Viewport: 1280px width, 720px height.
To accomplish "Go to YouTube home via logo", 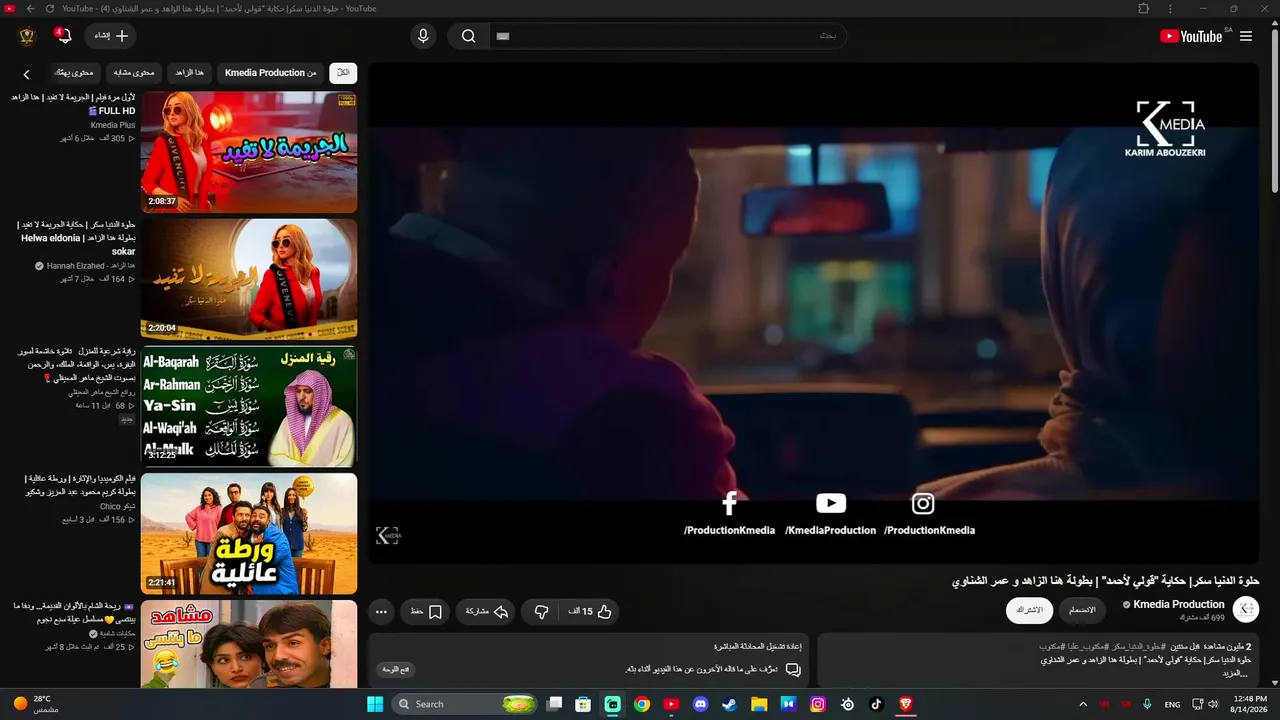I will [1190, 36].
